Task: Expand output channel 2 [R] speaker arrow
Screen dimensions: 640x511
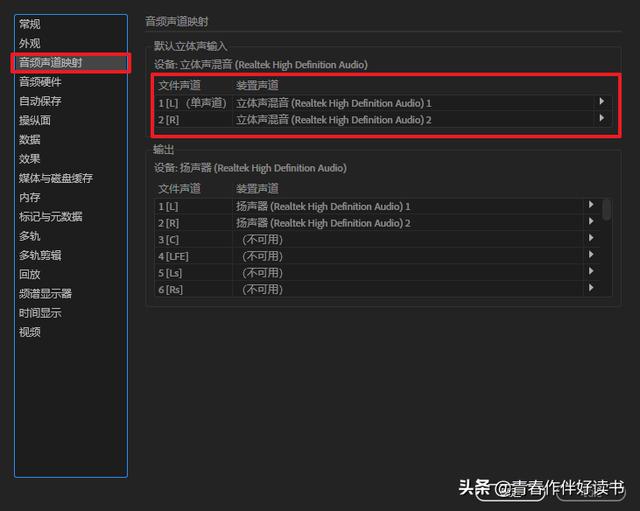Action: [591, 222]
